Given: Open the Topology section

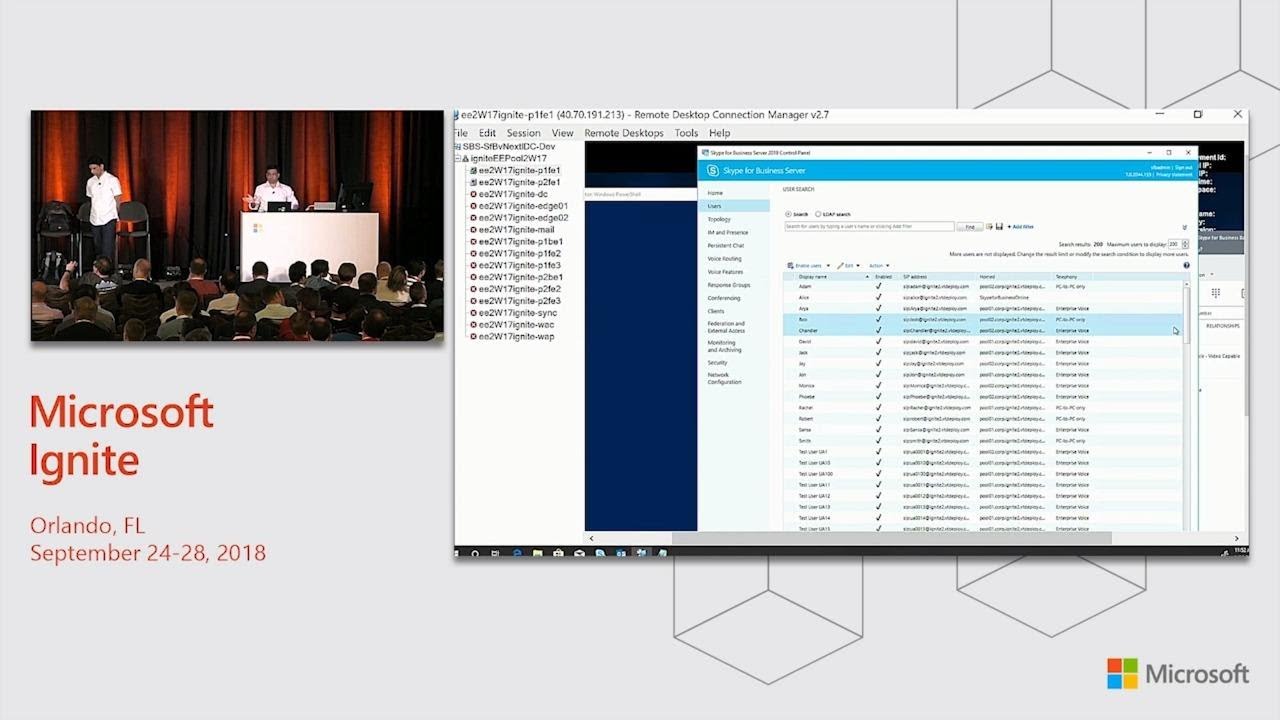Looking at the screenshot, I should pos(719,219).
